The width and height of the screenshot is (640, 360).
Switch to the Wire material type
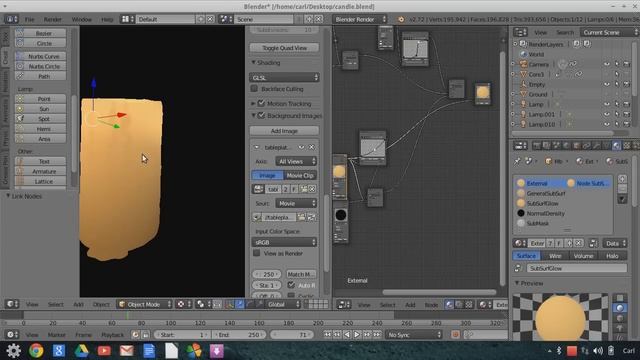555,256
